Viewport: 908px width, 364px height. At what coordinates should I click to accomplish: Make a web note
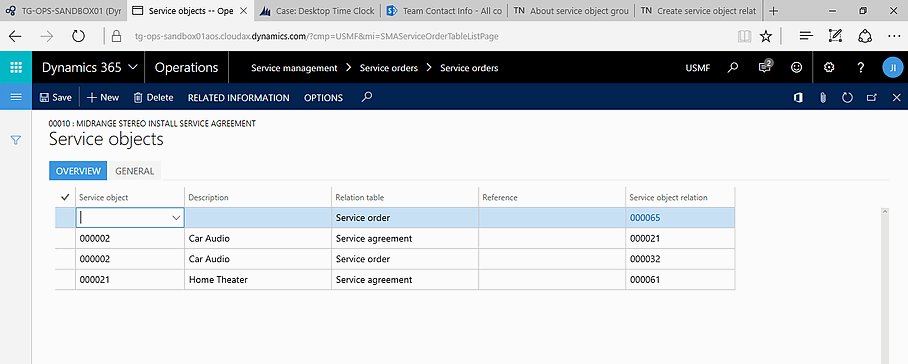[x=835, y=36]
